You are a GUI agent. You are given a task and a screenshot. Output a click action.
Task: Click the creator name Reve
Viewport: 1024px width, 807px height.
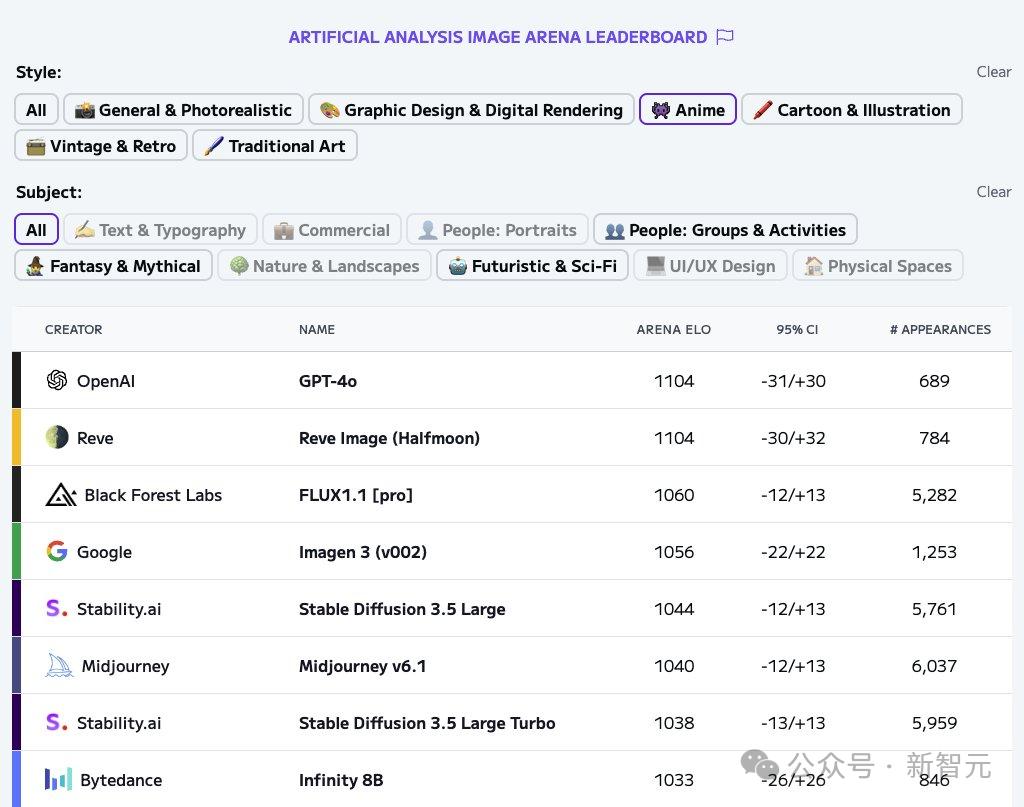[x=95, y=438]
